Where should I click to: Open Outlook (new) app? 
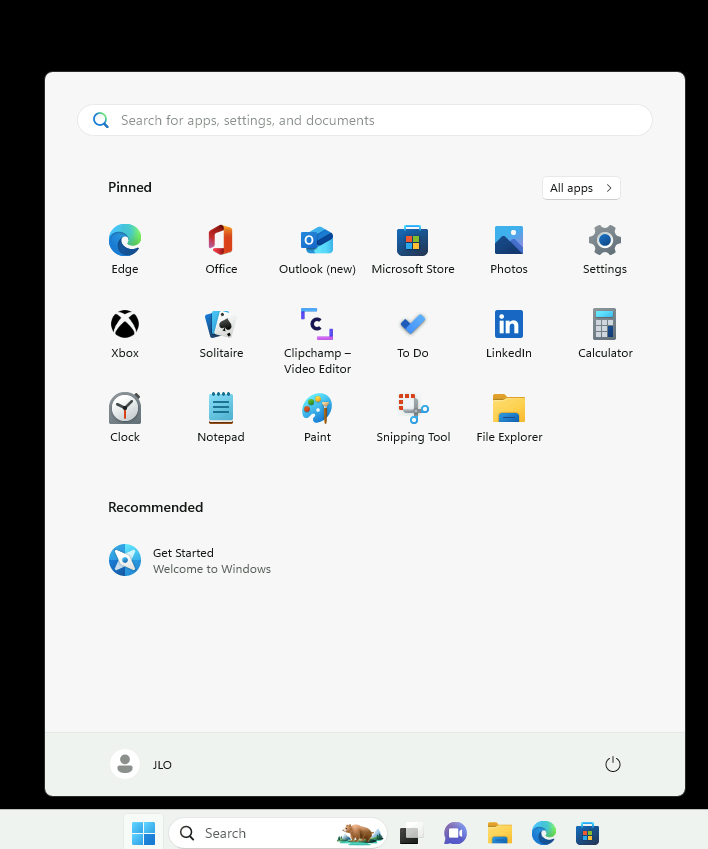(317, 249)
